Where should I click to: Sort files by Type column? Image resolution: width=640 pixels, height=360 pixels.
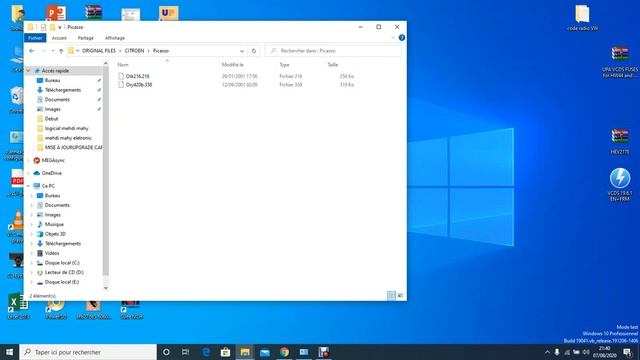[x=284, y=65]
